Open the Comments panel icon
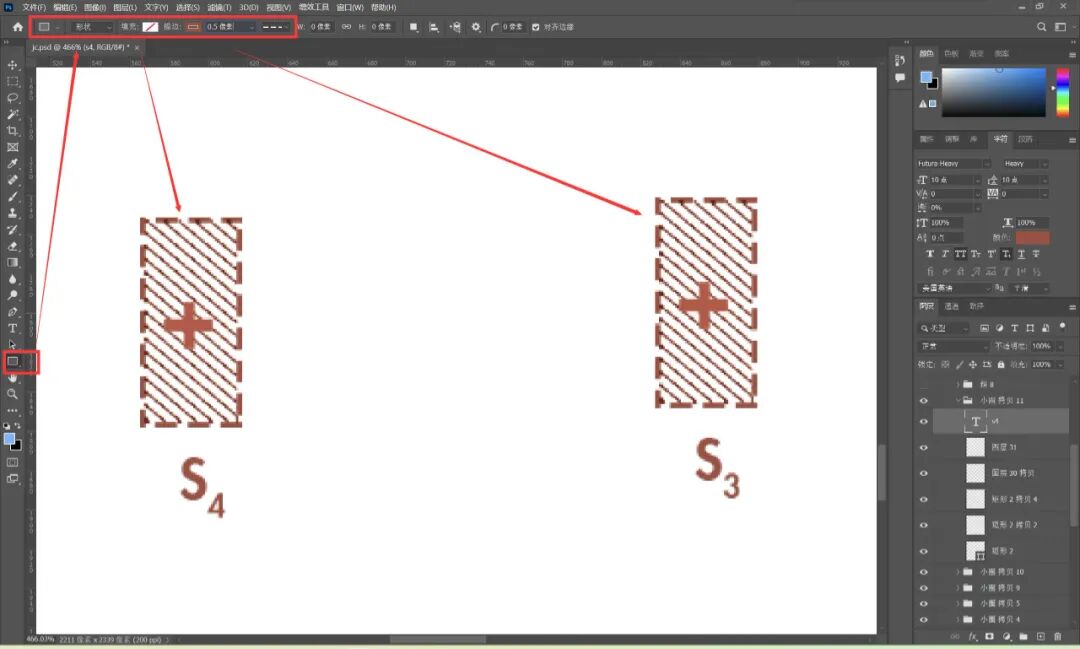Image resolution: width=1080 pixels, height=649 pixels. [900, 78]
